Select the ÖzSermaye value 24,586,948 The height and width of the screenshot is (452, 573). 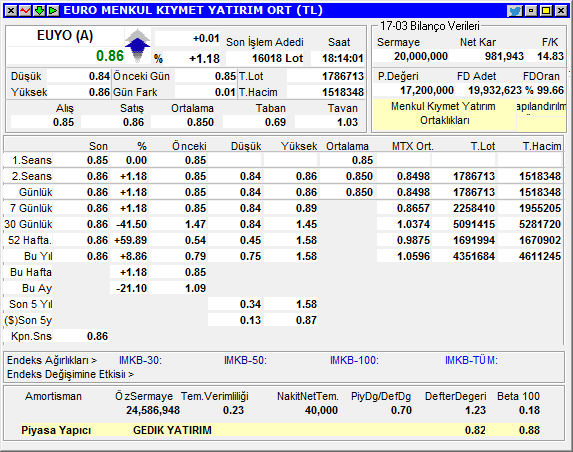153,410
